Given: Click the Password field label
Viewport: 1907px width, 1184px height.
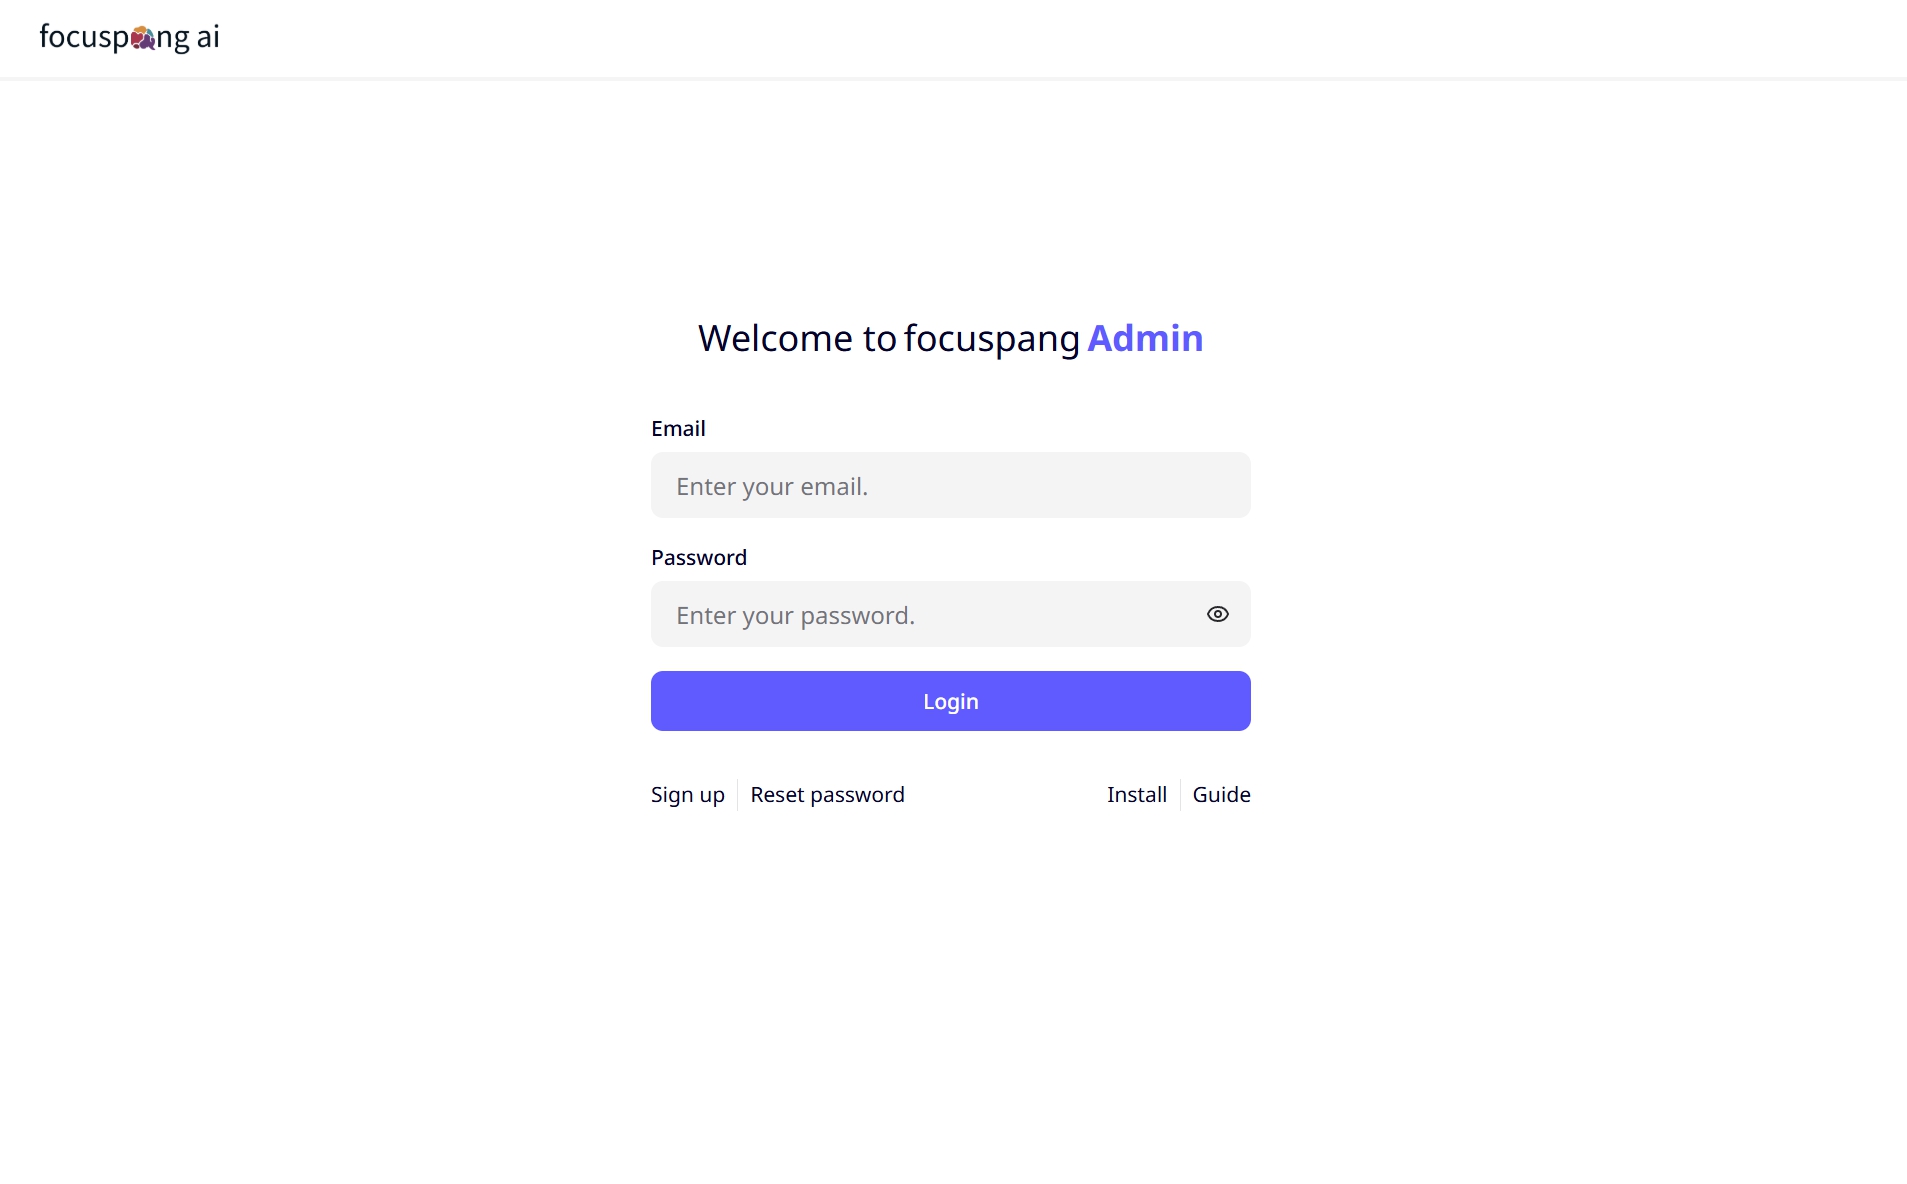Looking at the screenshot, I should pos(699,558).
